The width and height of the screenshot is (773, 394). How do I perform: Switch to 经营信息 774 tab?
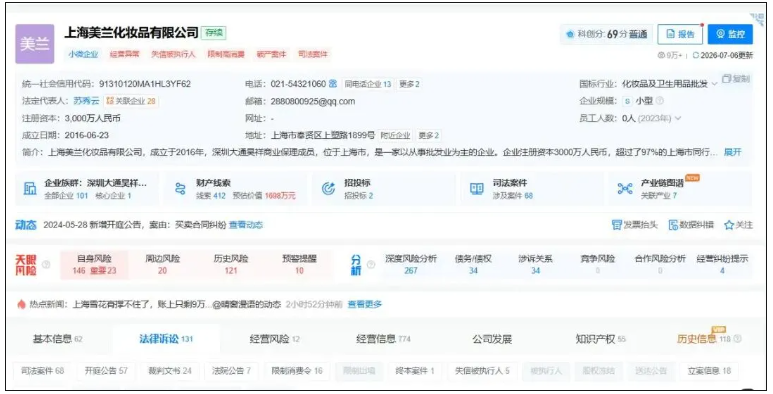pyautogui.click(x=384, y=339)
